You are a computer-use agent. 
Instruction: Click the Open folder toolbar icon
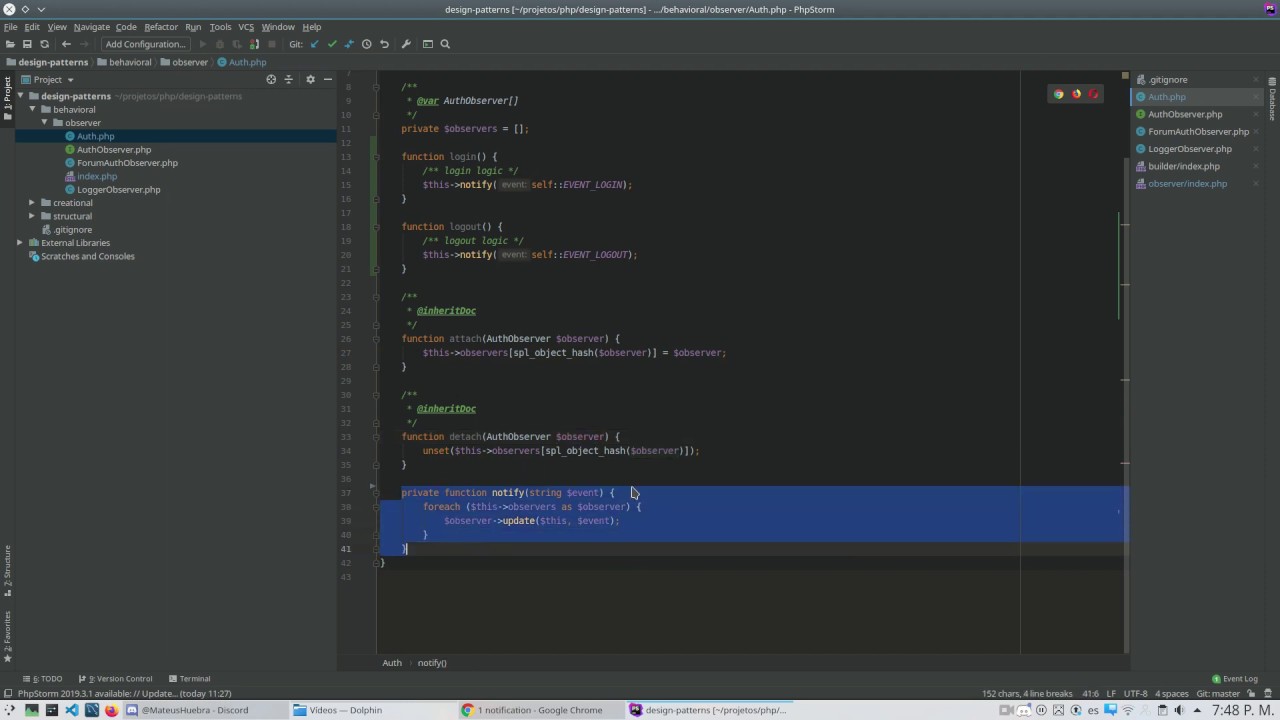10,44
